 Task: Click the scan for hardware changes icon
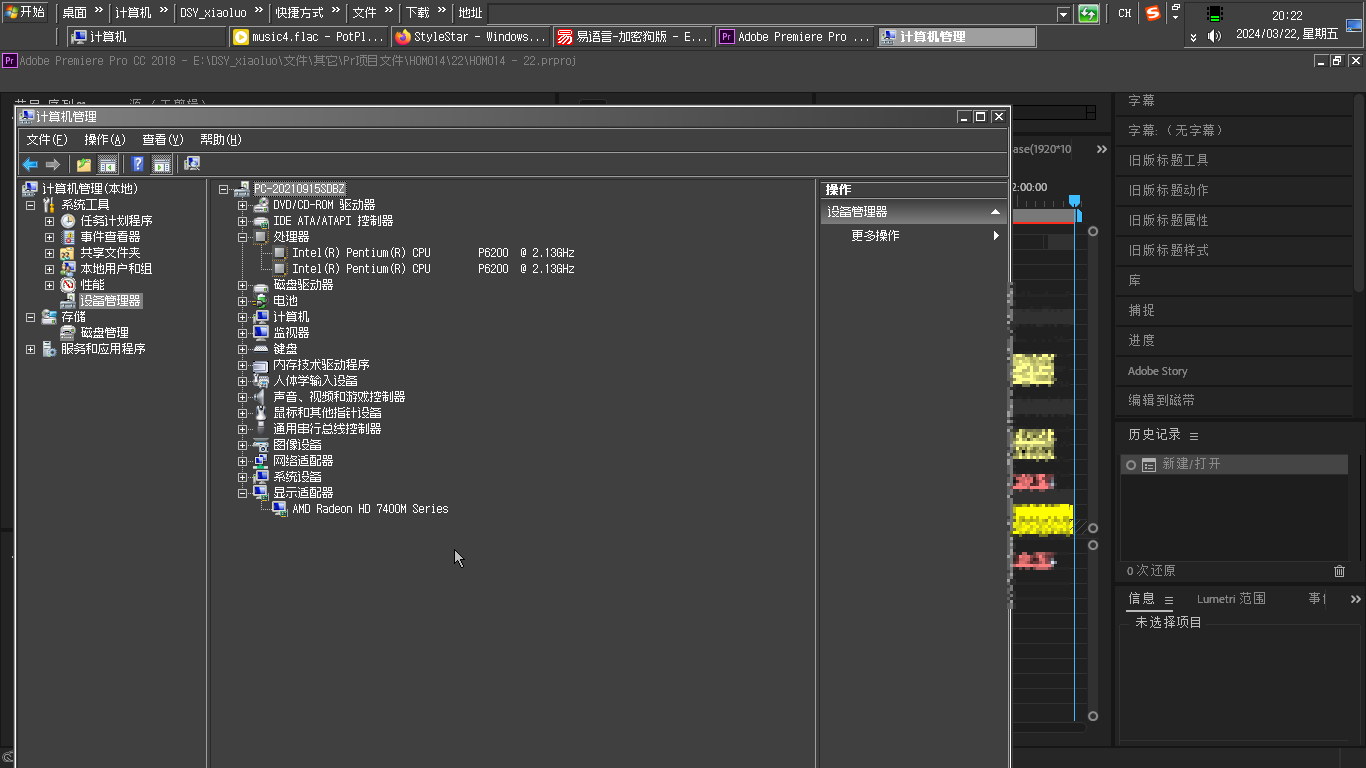(x=192, y=164)
